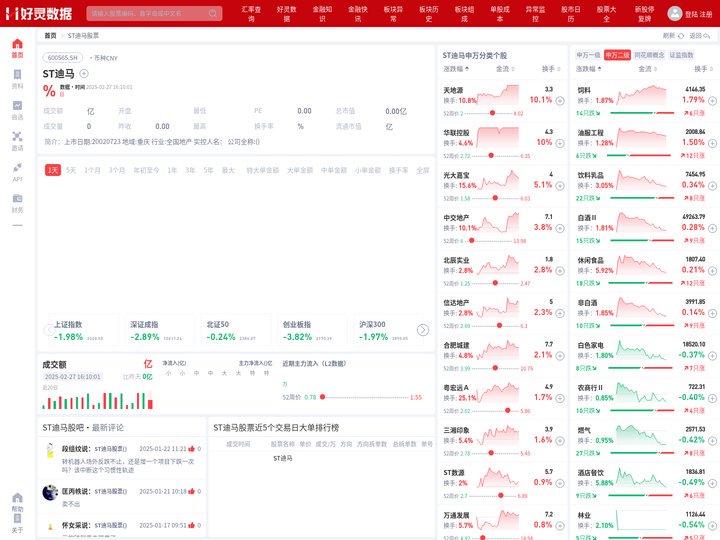Image resolution: width=720 pixels, height=540 pixels.
Task: Open the 财务 sidebar icon
Action: coord(17,198)
